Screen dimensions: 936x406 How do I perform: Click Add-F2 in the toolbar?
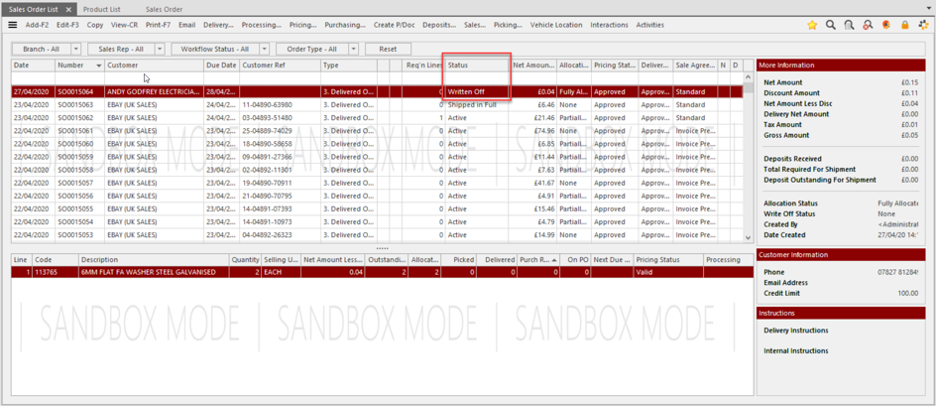click(37, 25)
